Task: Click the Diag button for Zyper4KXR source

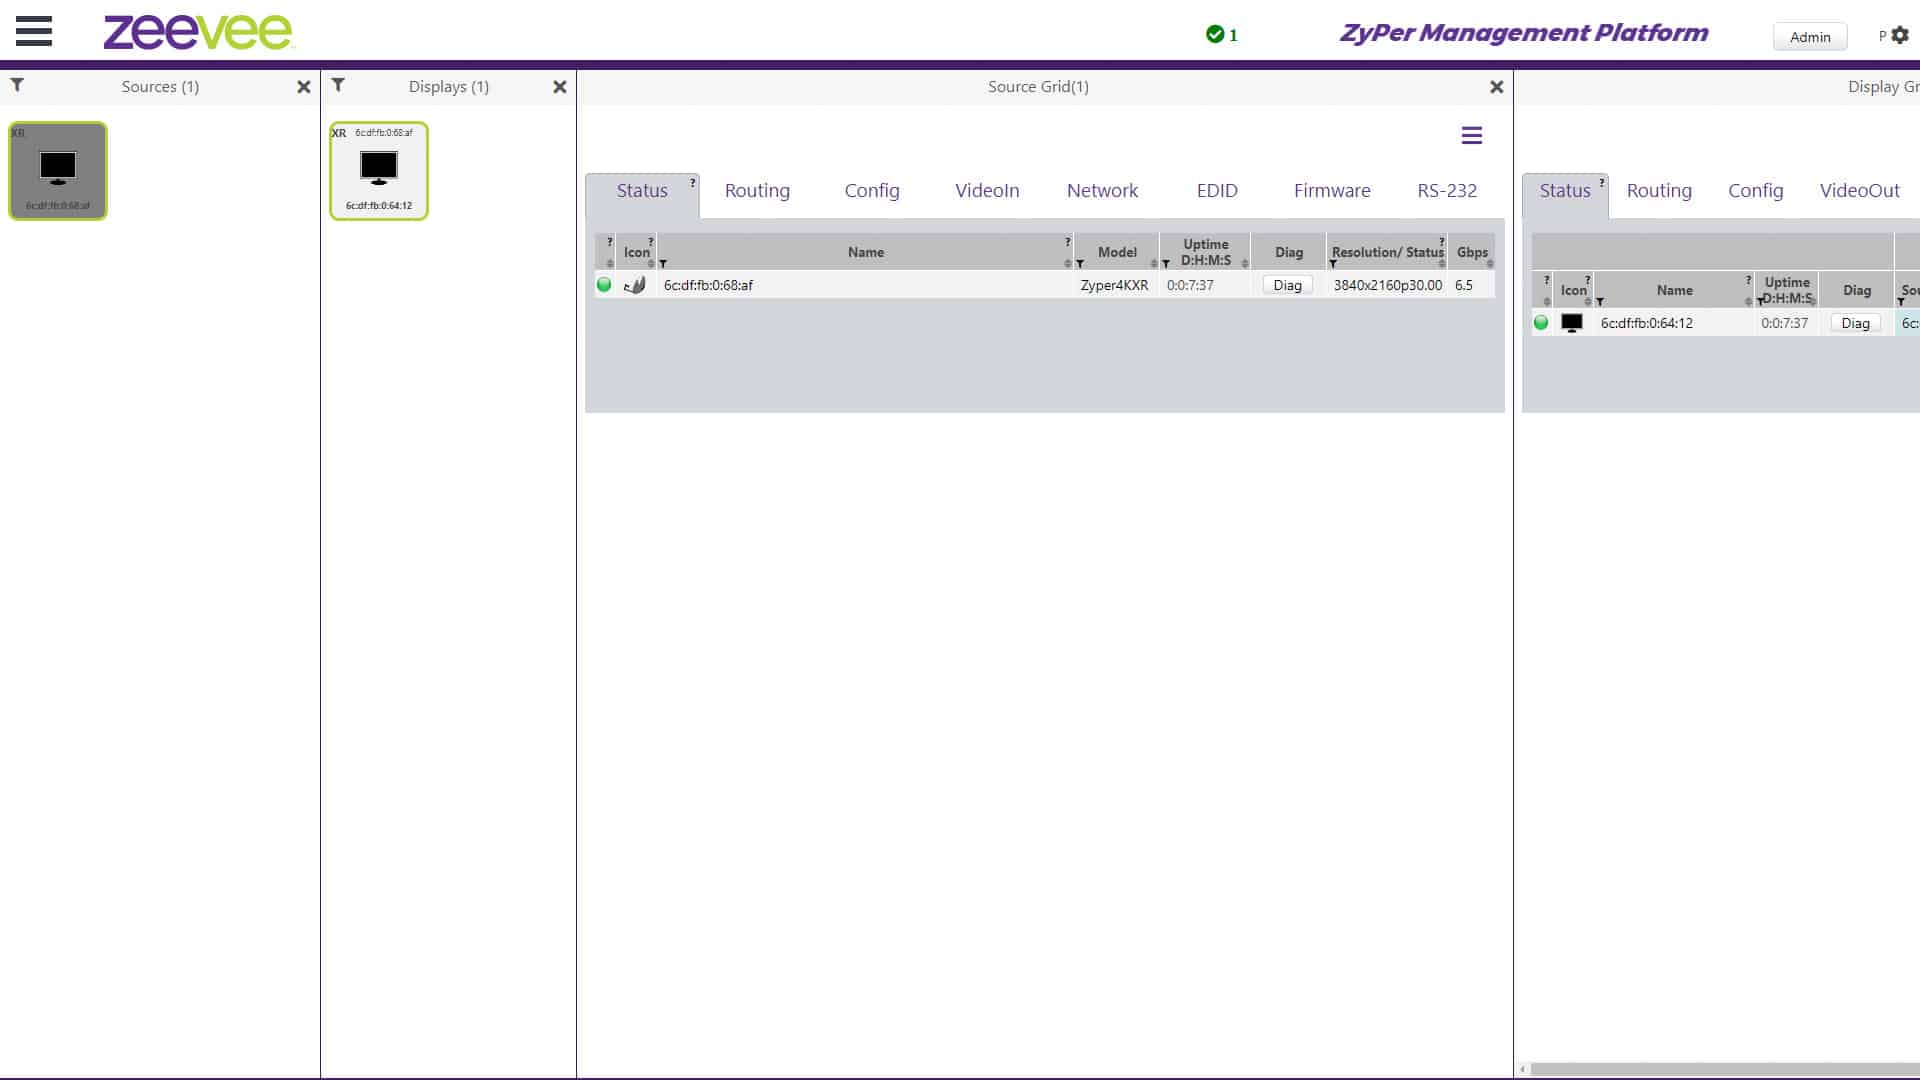Action: point(1287,285)
